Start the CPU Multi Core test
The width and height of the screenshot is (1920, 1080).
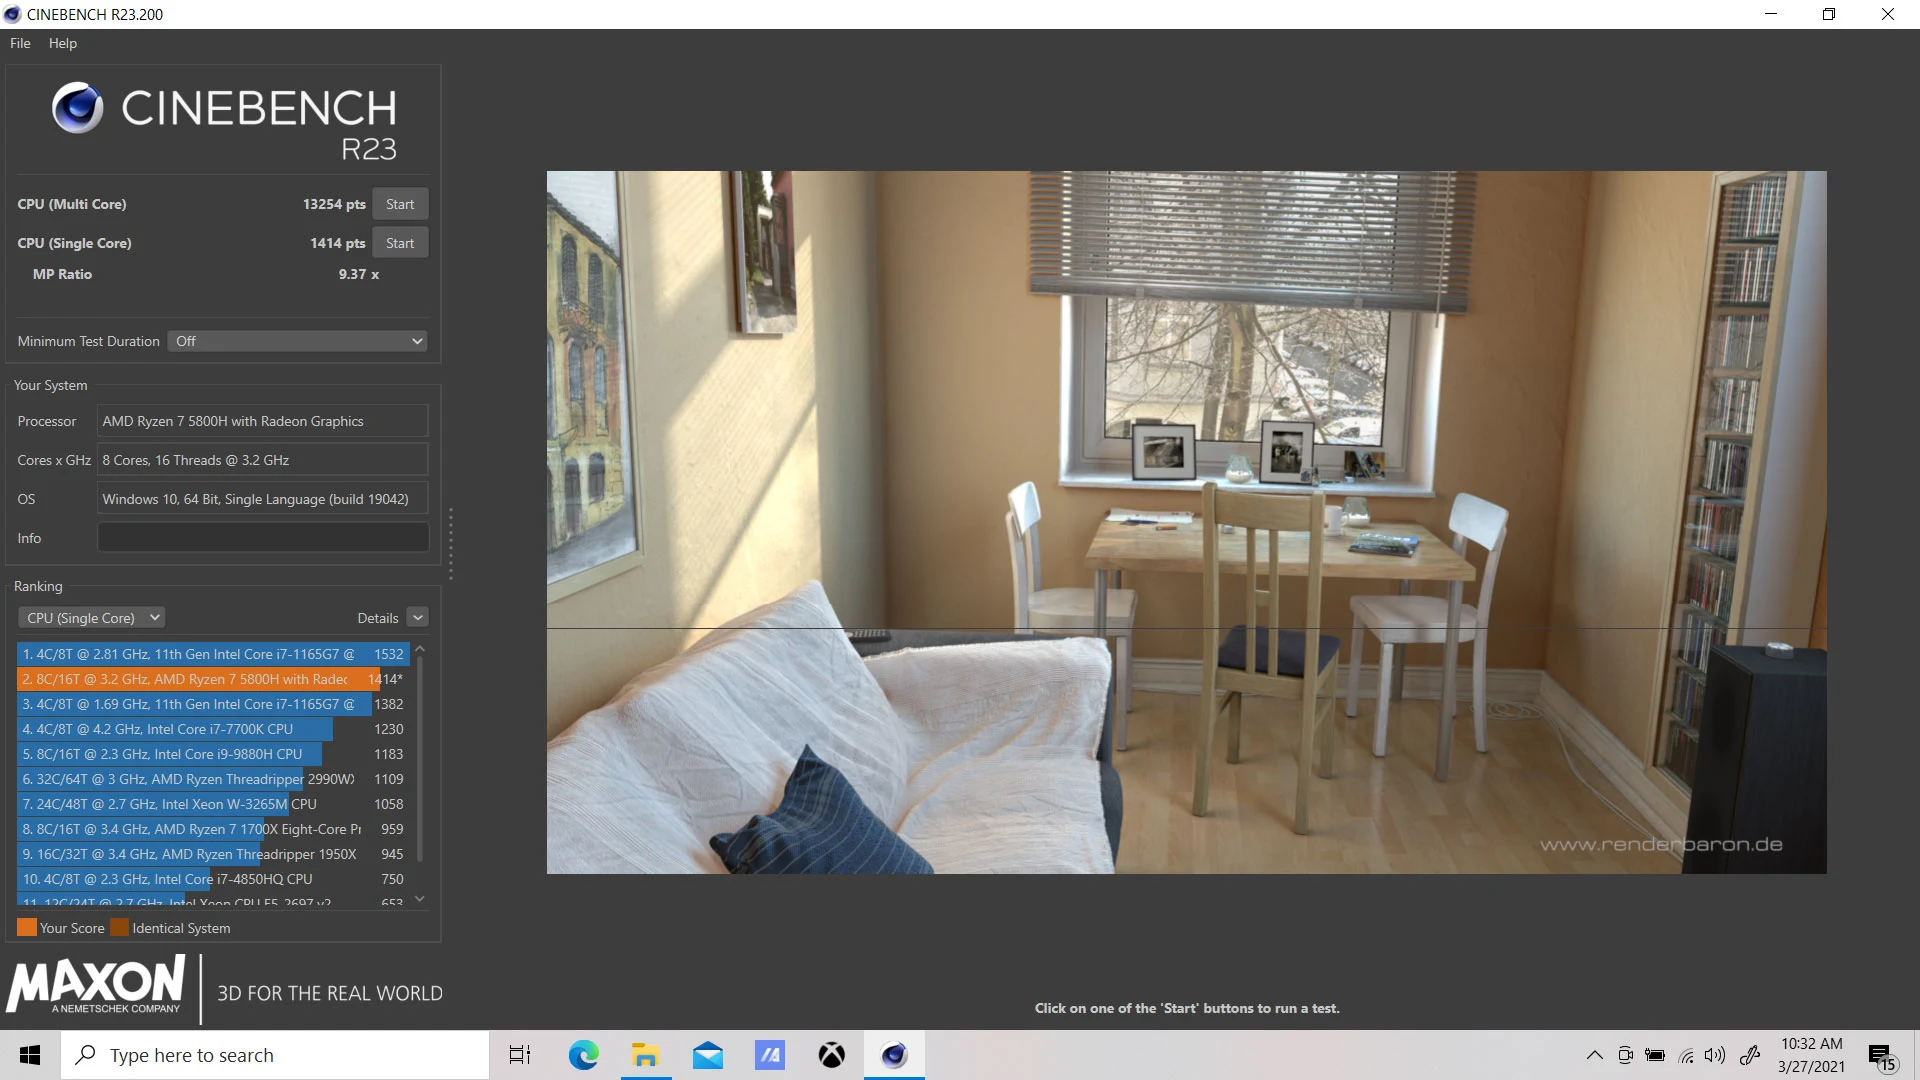[400, 204]
